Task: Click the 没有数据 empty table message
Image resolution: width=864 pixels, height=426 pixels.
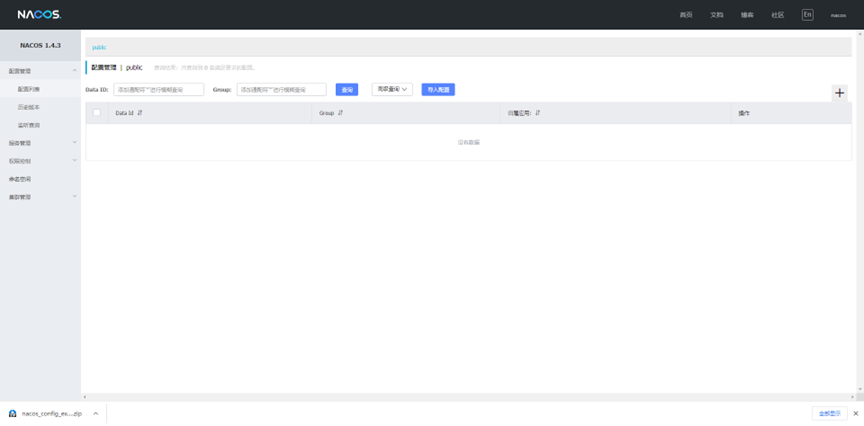Action: [x=468, y=142]
